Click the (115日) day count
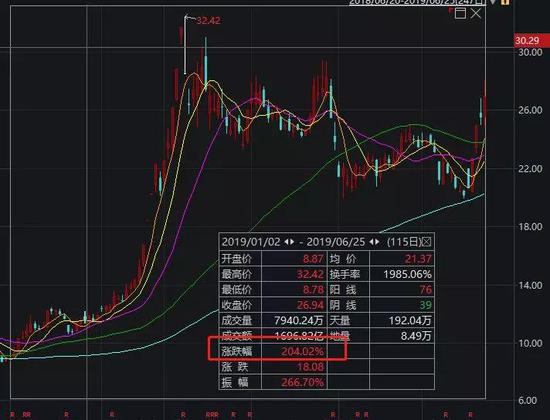Screen dimensions: 550x420 pyautogui.click(x=404, y=242)
